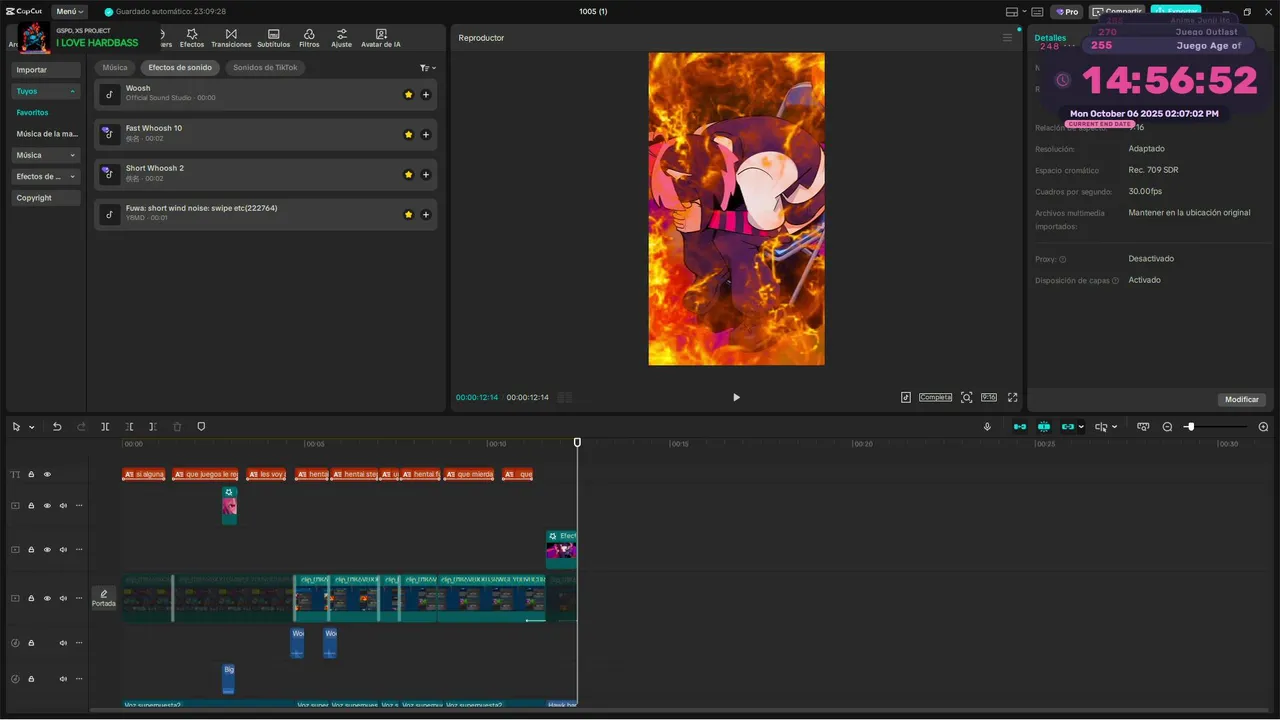The height and width of the screenshot is (720, 1280).
Task: Open linkage options dropdown arrow
Action: (x=1081, y=427)
